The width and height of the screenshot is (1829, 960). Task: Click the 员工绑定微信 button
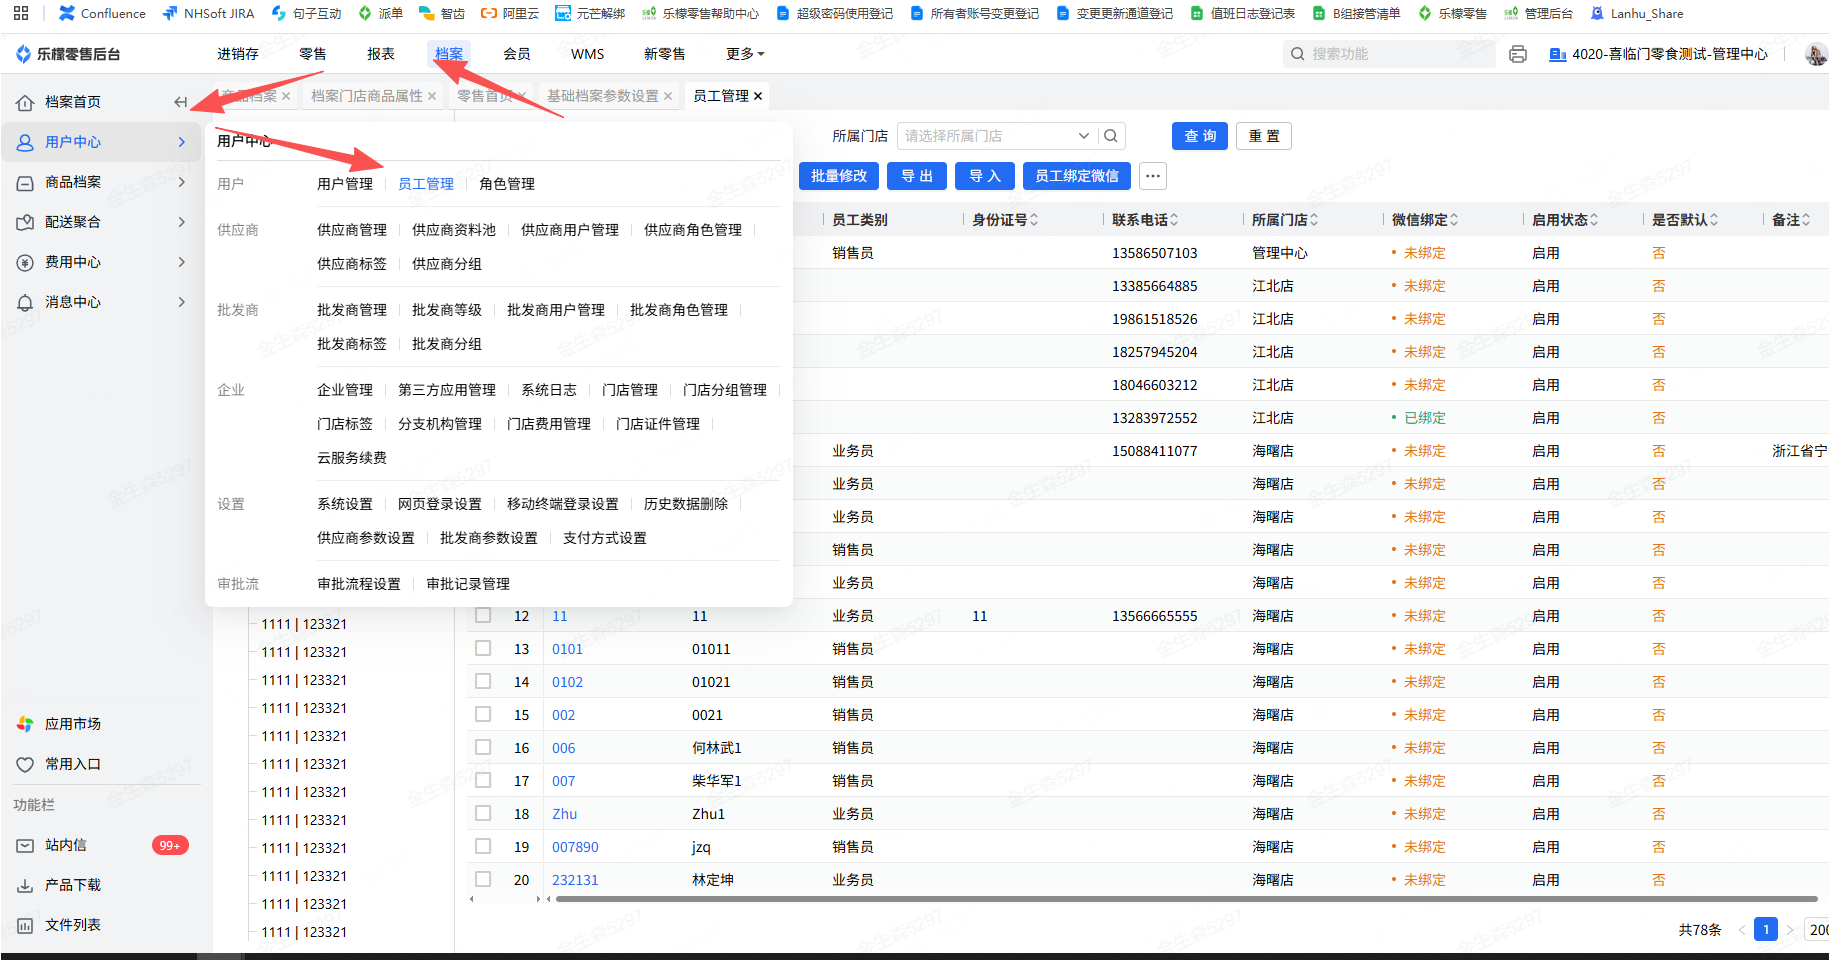[x=1077, y=176]
